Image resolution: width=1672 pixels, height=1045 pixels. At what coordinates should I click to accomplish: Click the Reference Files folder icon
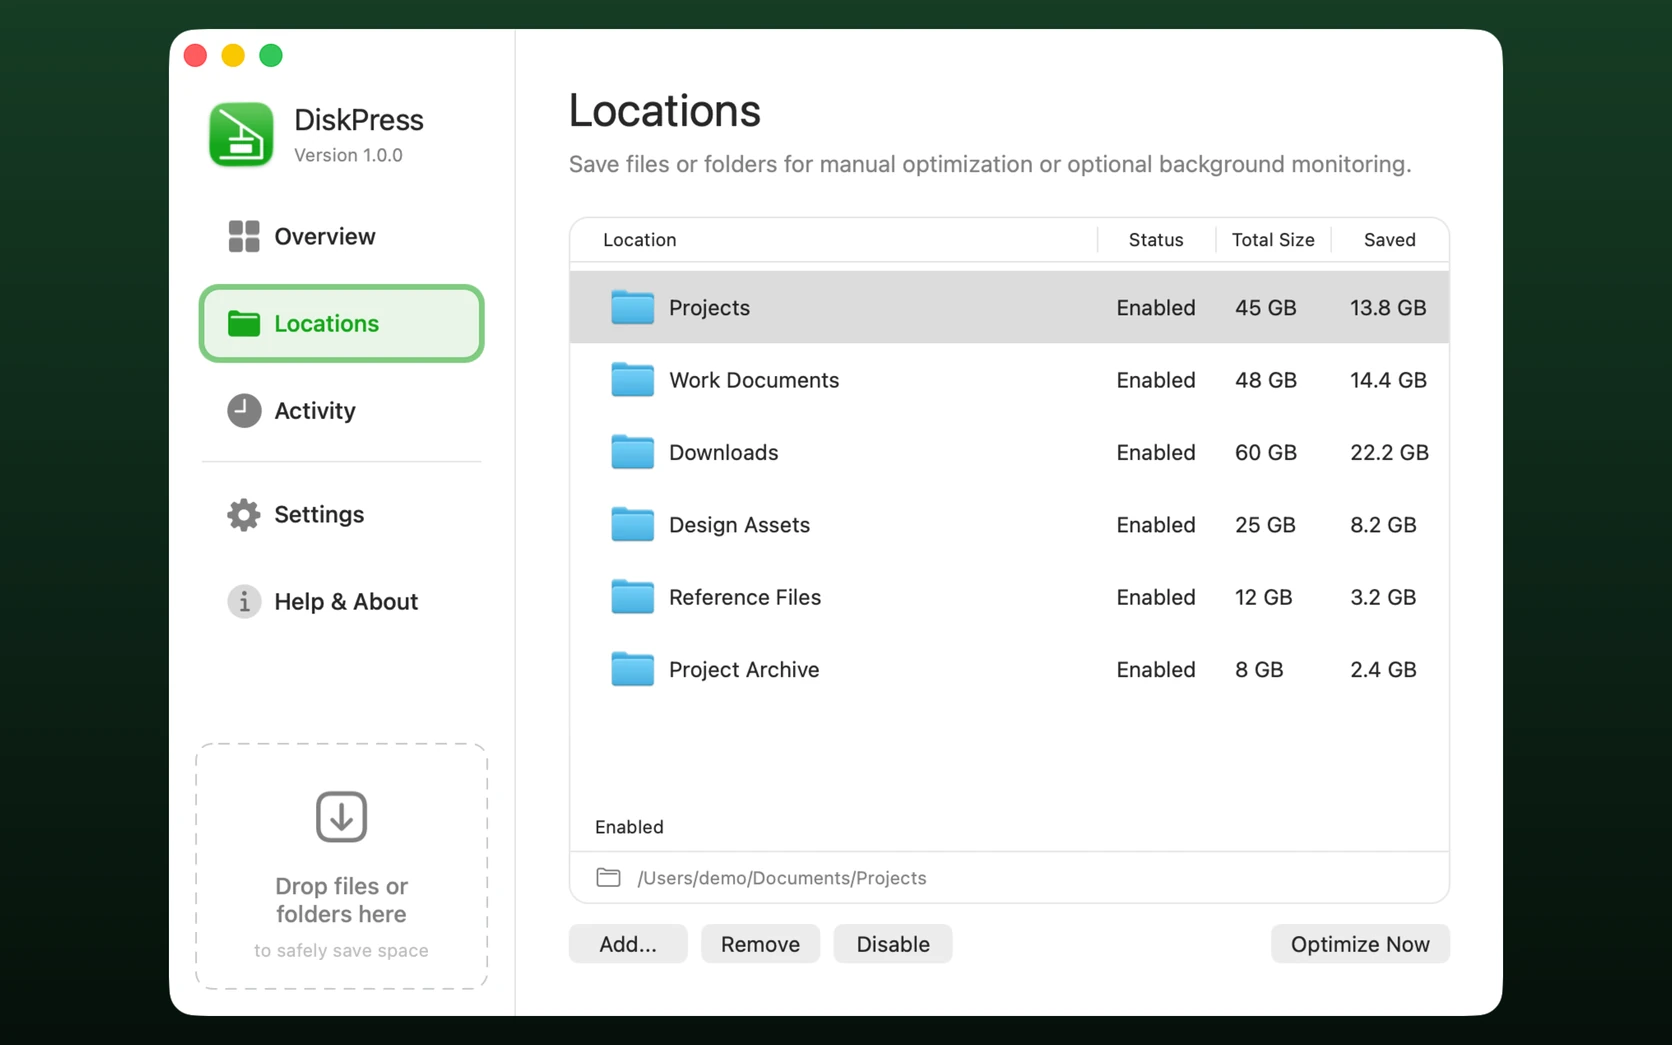click(632, 597)
